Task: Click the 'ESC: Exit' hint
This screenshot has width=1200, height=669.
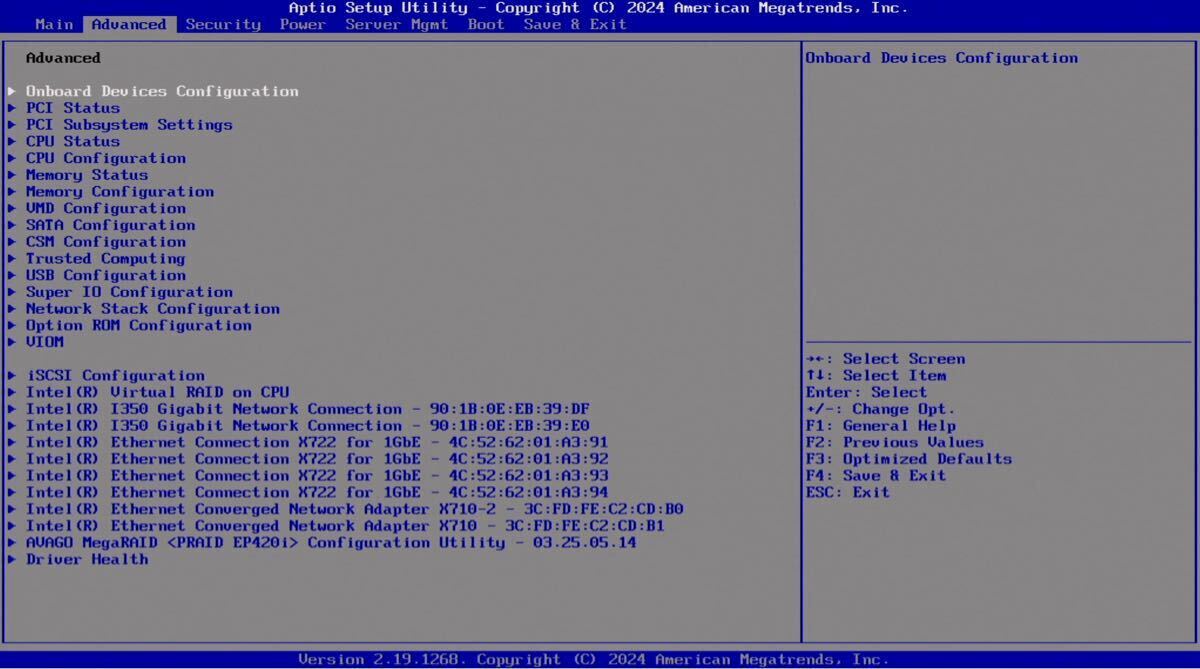Action: pos(848,492)
